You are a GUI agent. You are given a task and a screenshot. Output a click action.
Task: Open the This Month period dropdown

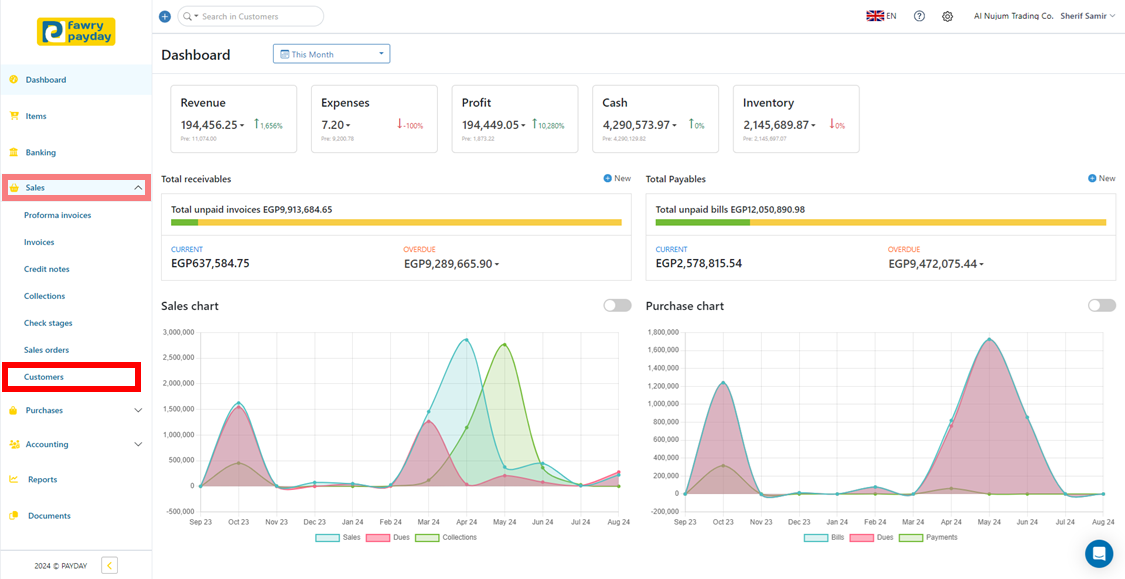(x=331, y=54)
